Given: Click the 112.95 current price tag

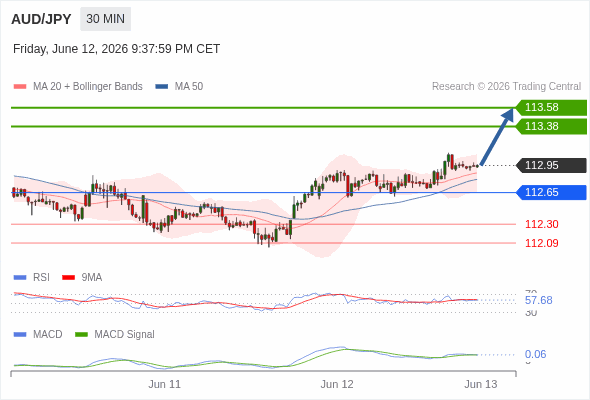Looking at the screenshot, I should (x=551, y=166).
